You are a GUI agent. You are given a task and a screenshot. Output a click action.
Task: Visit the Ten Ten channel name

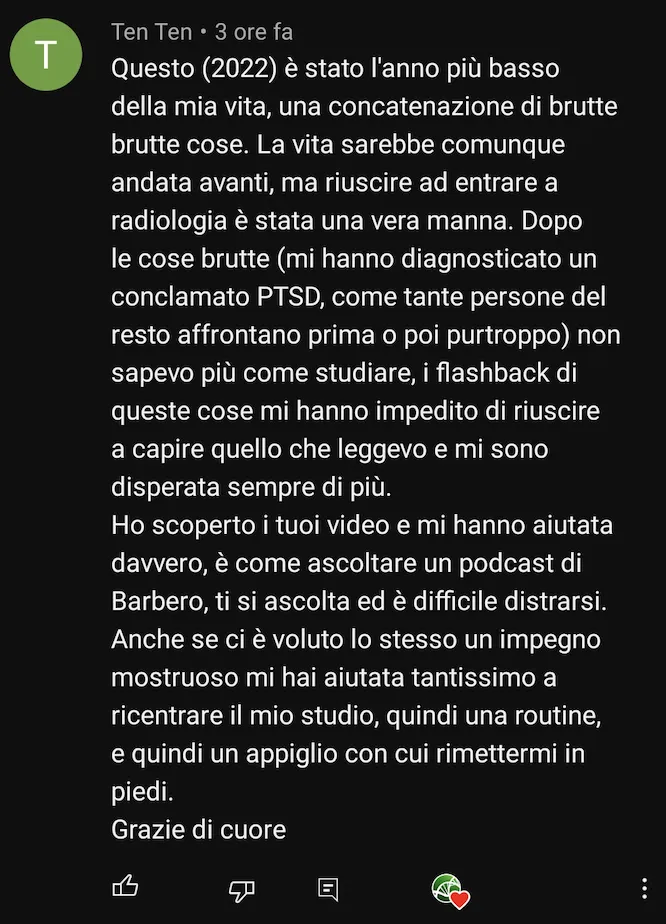[x=151, y=32]
